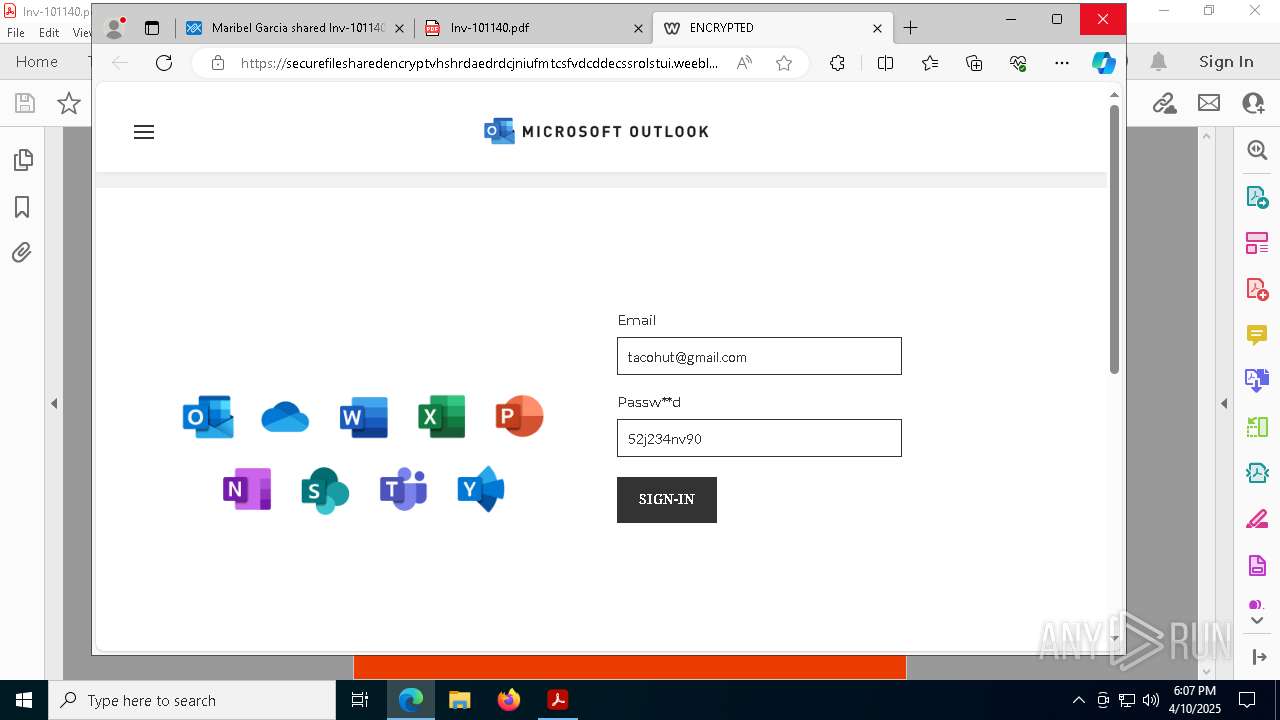The image size is (1280, 720).
Task: Click the Outlook app icon
Action: click(x=208, y=417)
